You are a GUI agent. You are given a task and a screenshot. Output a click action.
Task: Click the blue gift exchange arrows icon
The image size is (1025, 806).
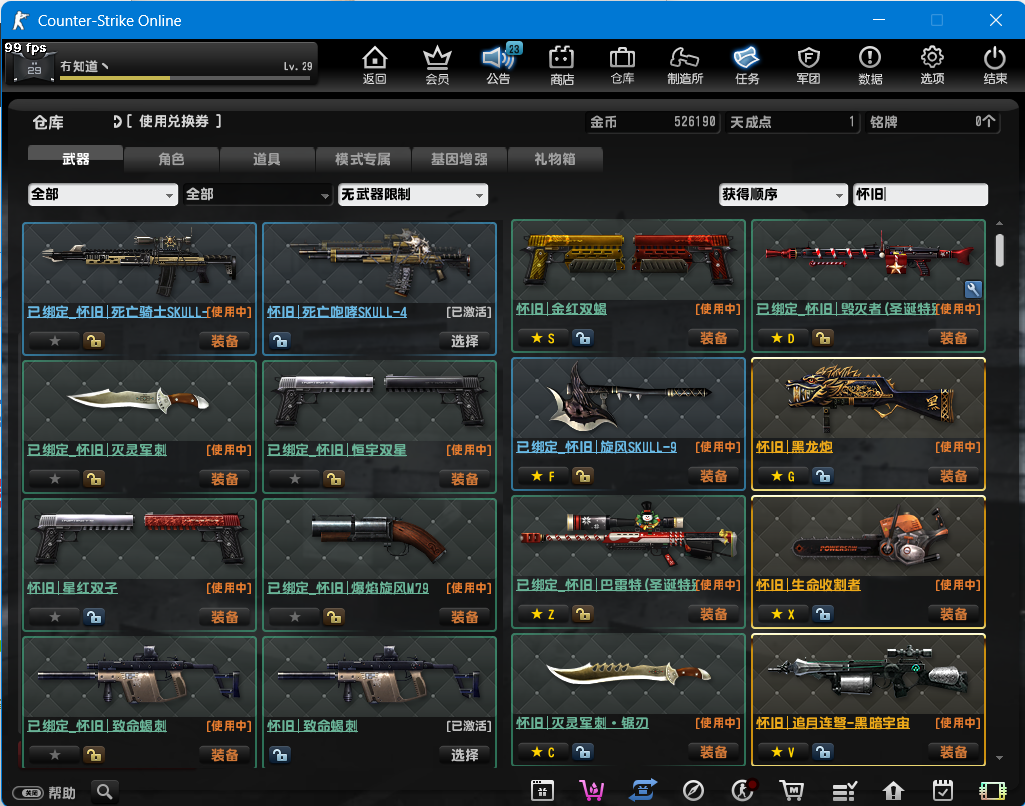coord(643,790)
